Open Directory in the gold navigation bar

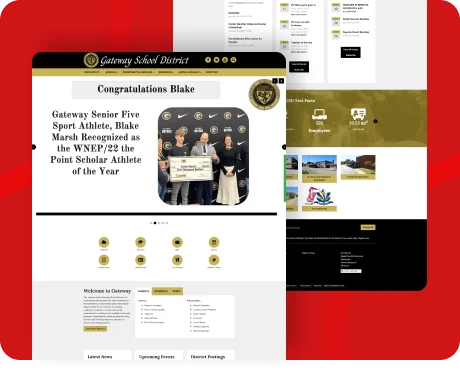click(x=212, y=72)
